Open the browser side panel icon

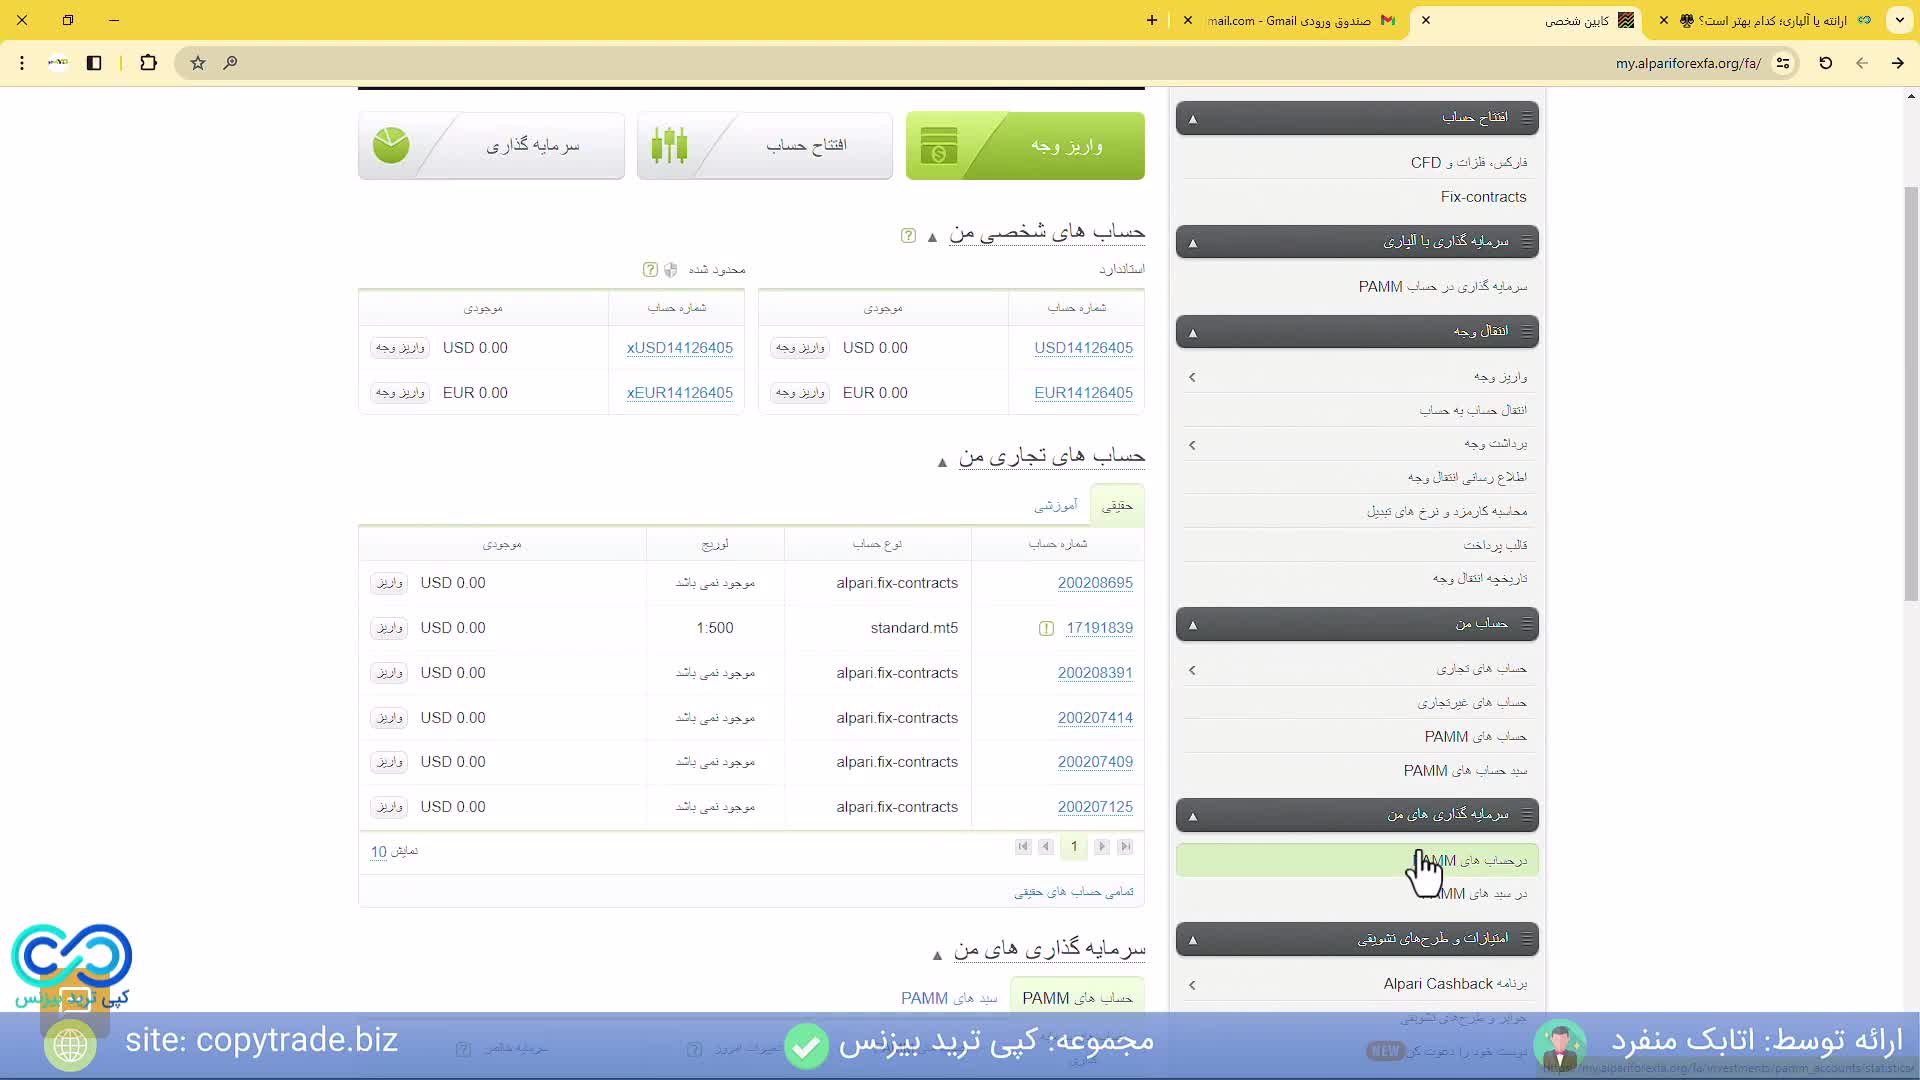click(x=94, y=63)
